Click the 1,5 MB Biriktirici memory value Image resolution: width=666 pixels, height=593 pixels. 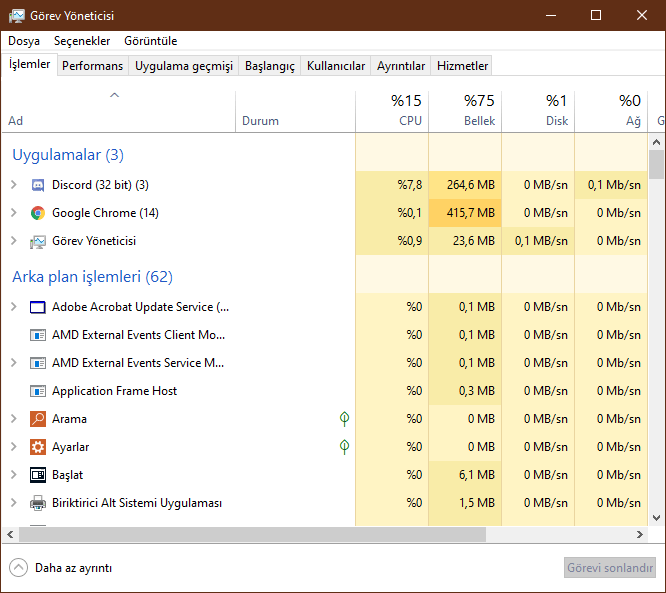pos(477,503)
